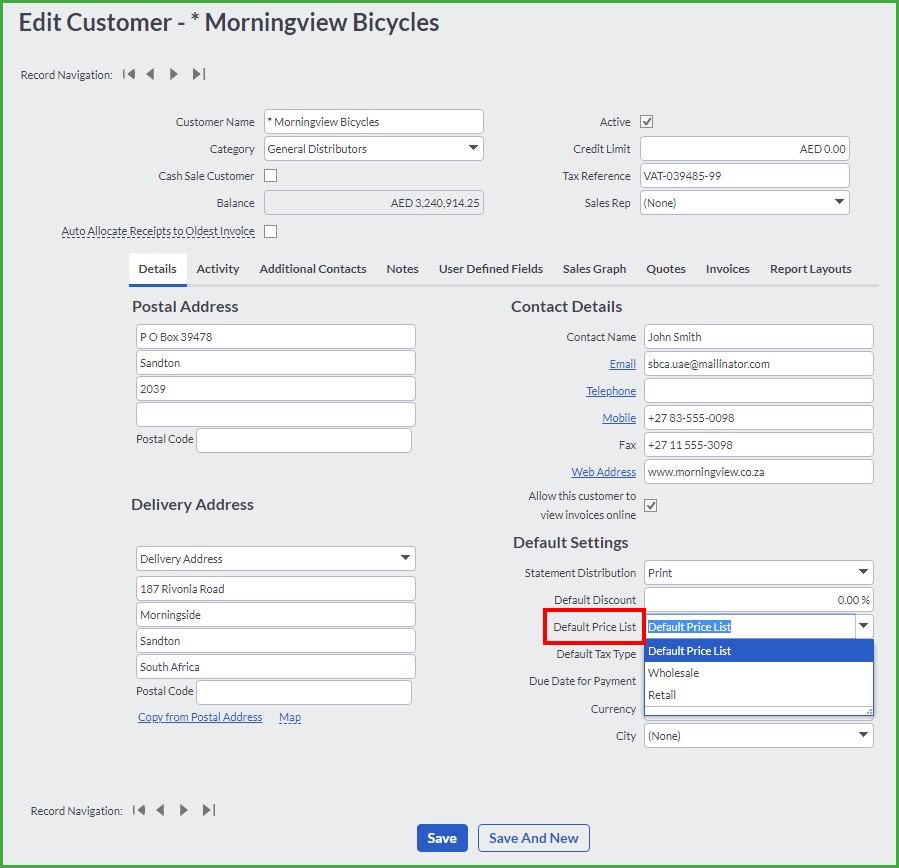Go to previous record in top navigation
The height and width of the screenshot is (868, 899).
coord(150,74)
